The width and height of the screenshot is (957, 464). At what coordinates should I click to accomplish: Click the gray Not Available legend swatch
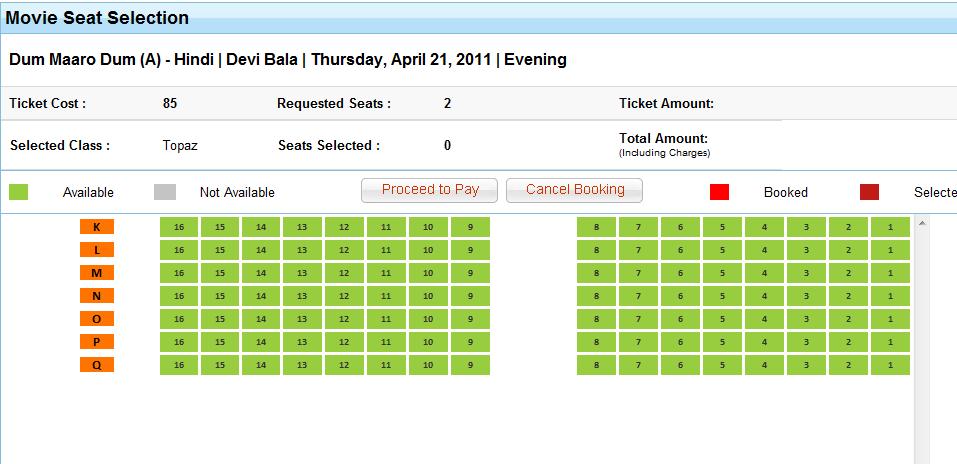(x=165, y=192)
